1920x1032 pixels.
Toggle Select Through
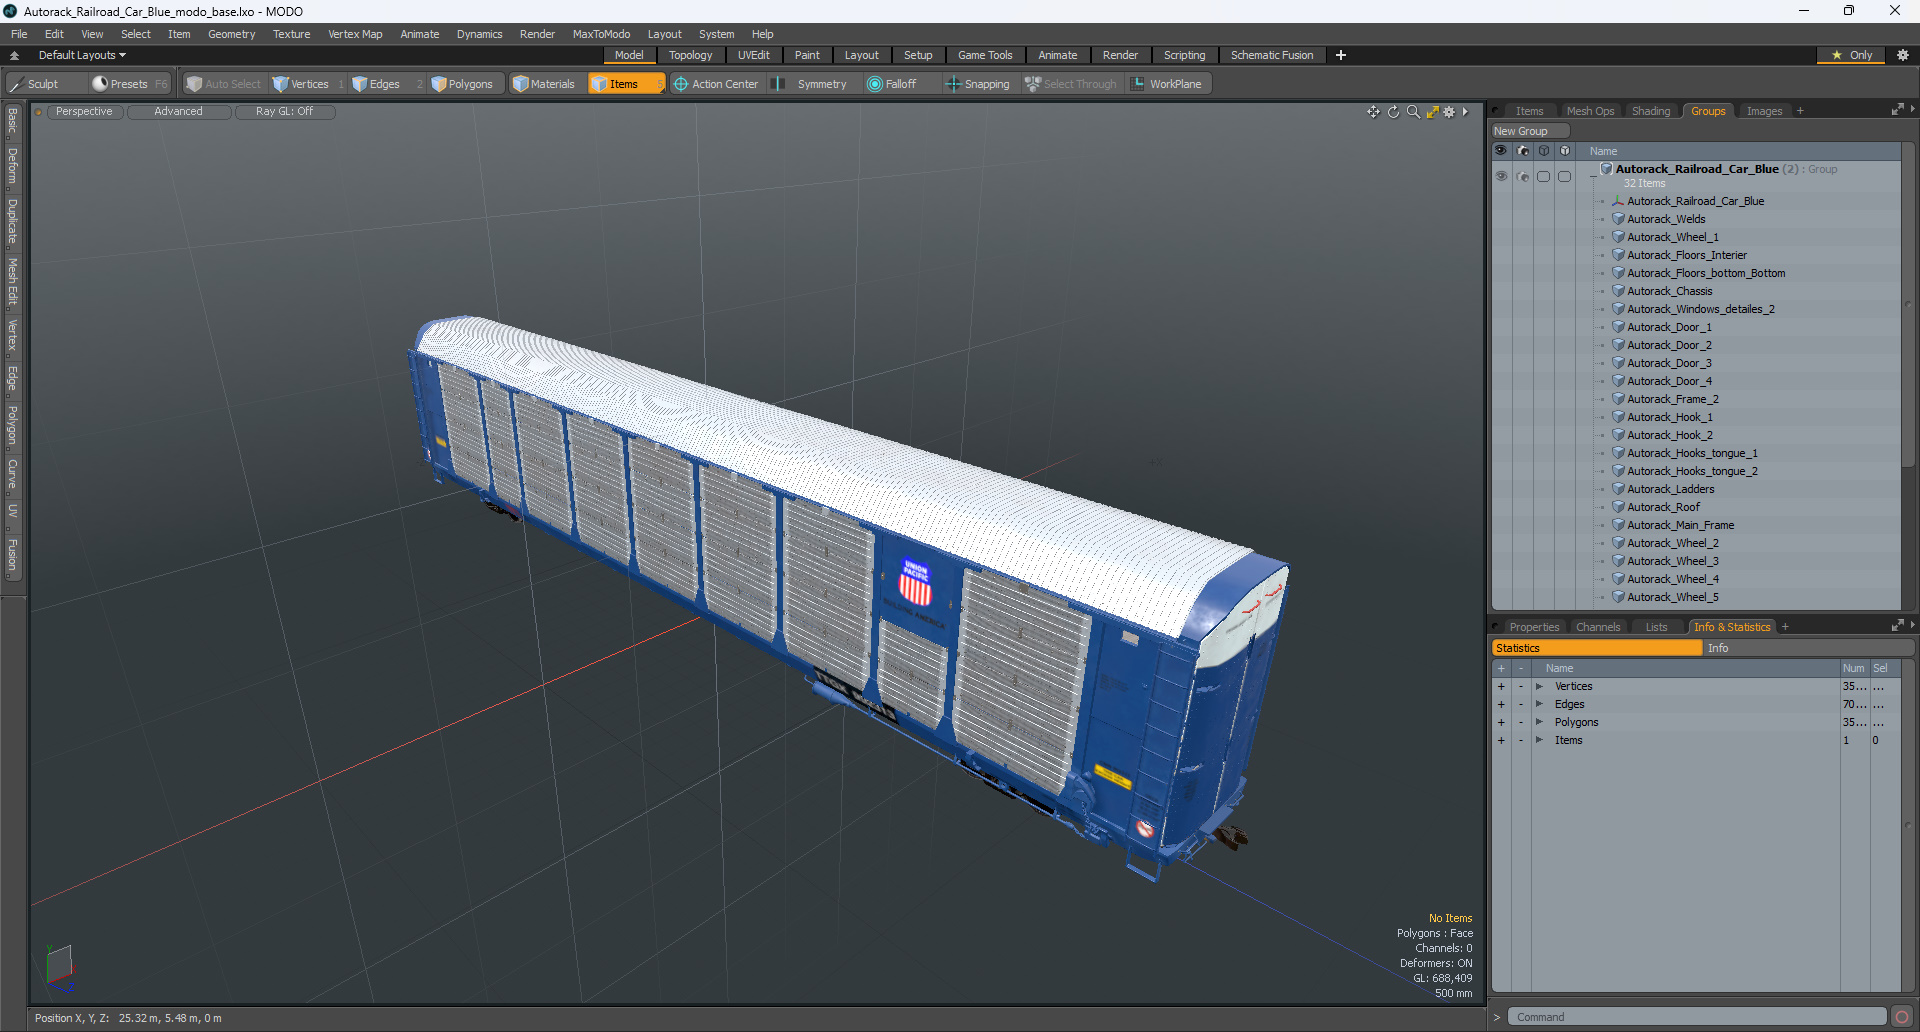click(x=1071, y=84)
